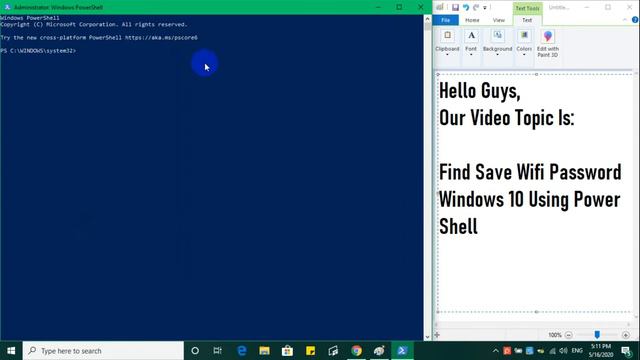Select the Text ribbon tab in Paint
The image size is (640, 360).
click(x=527, y=20)
